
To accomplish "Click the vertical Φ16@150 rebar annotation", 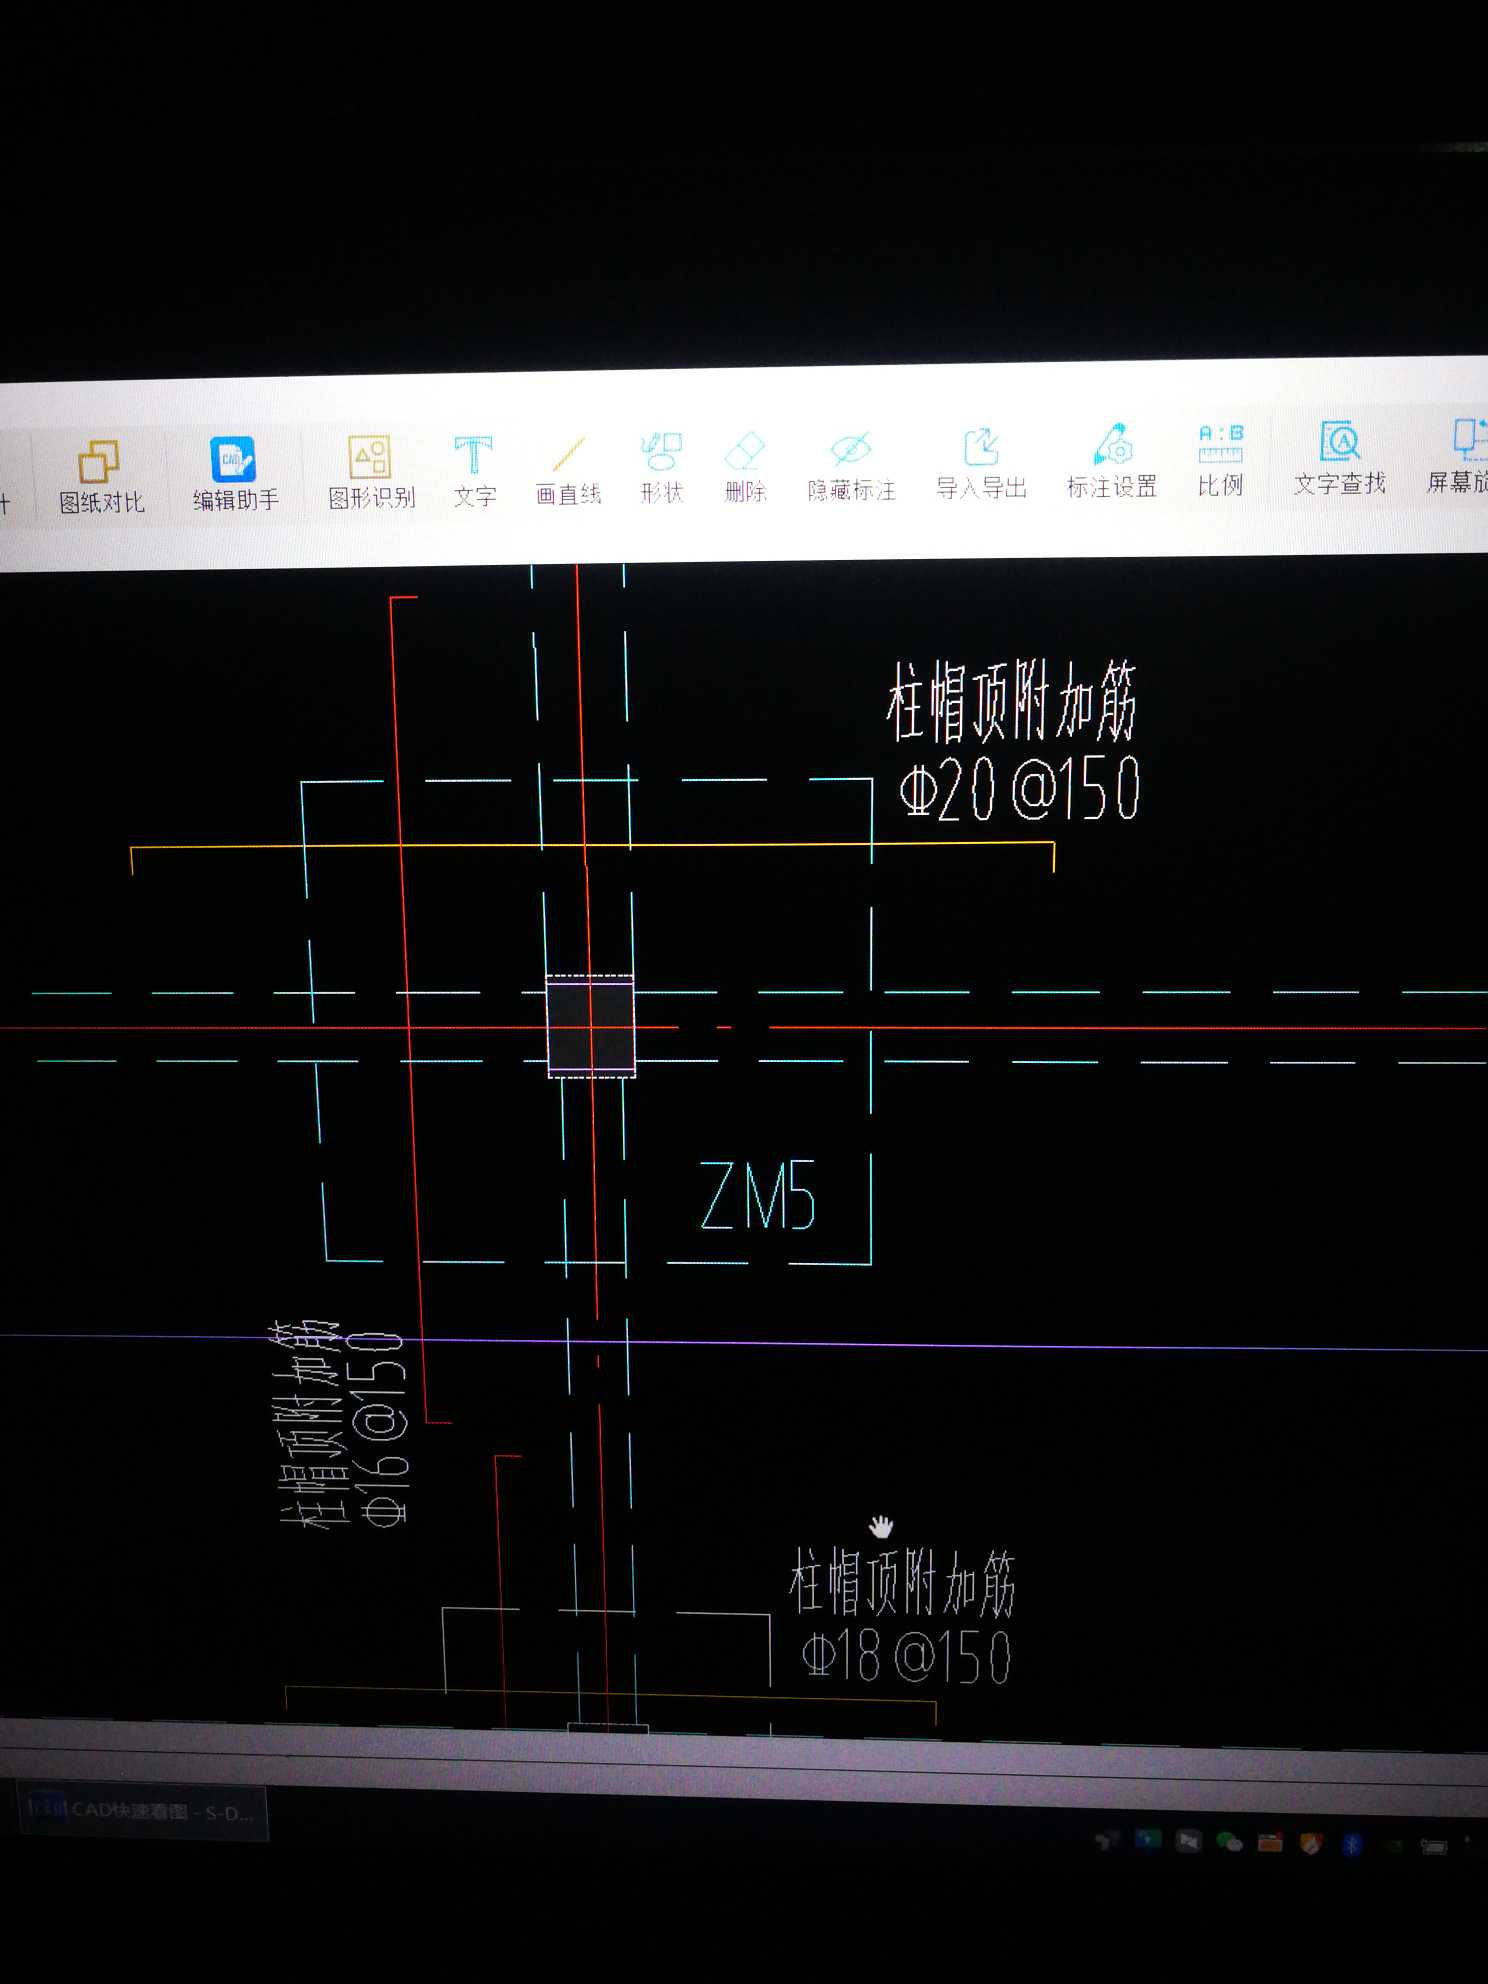I will (x=379, y=1429).
